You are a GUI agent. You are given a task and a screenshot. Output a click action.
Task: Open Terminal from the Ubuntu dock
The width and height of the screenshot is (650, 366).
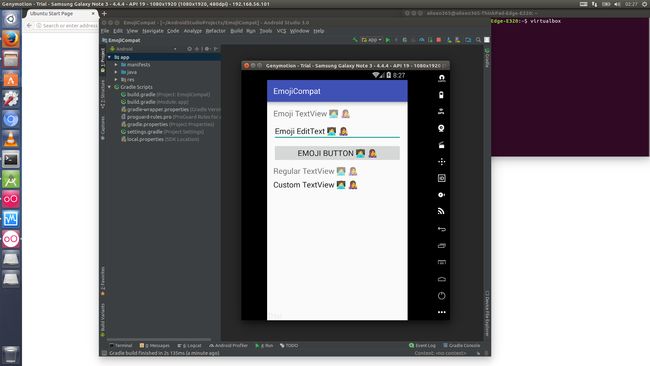(11, 159)
